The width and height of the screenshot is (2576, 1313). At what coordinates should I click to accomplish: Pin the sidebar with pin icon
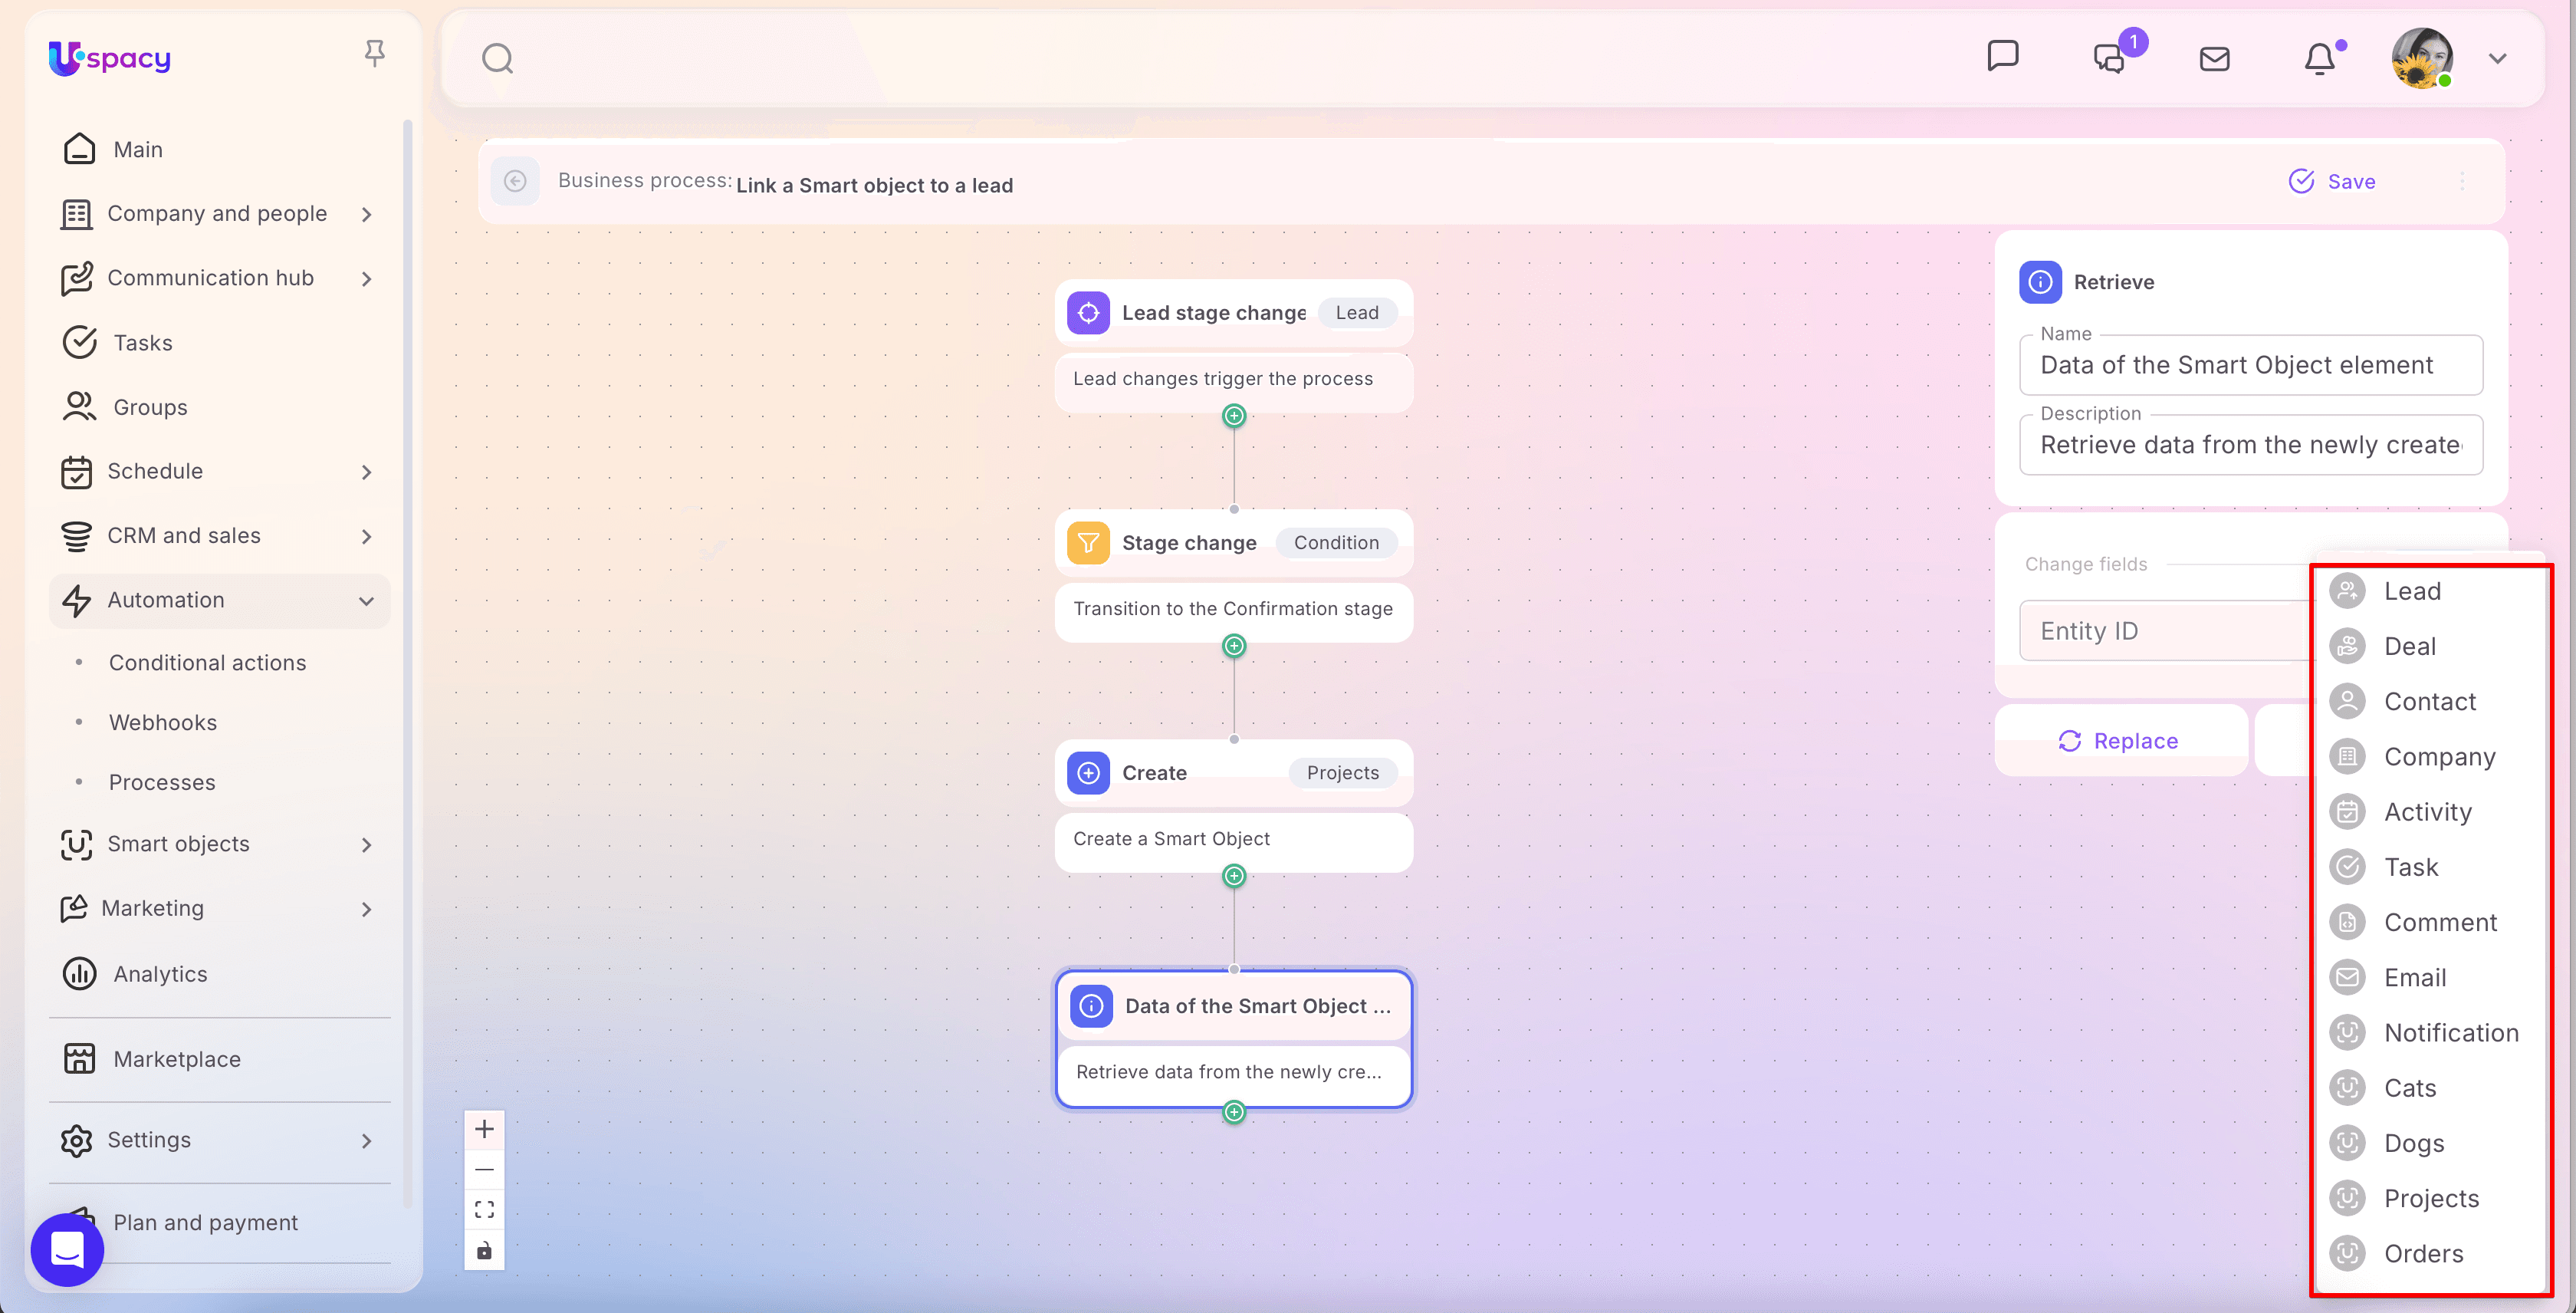[374, 53]
